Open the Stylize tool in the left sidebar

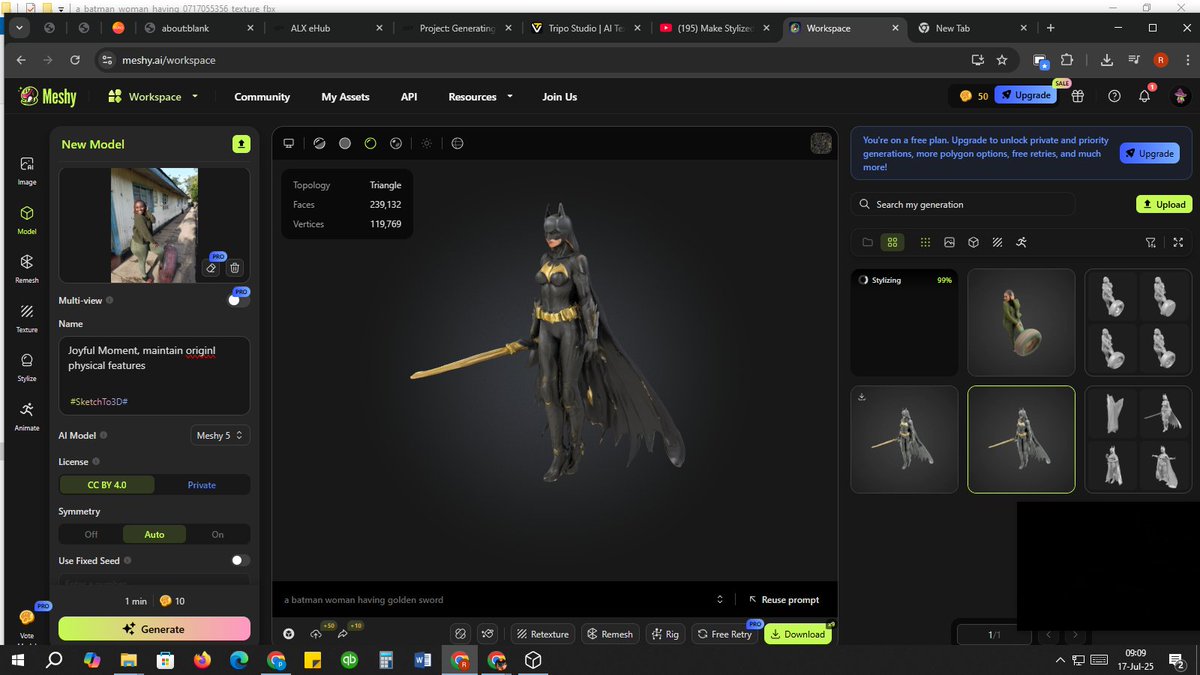click(27, 366)
